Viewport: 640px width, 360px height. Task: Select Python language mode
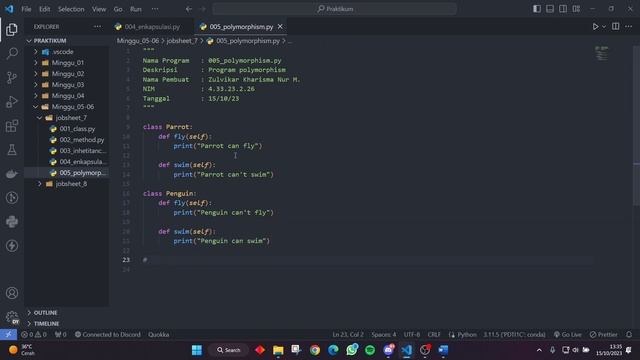click(x=467, y=335)
